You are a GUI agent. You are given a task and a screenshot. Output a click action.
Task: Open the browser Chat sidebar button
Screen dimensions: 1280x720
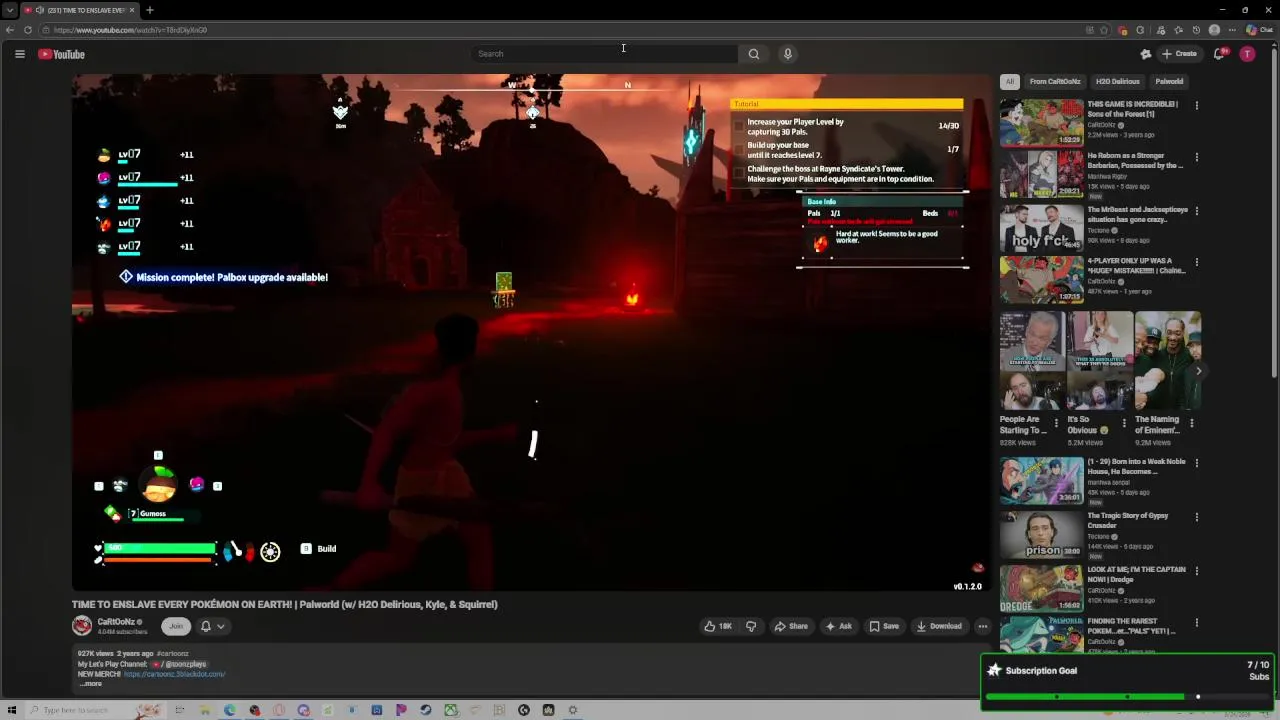(x=1258, y=30)
